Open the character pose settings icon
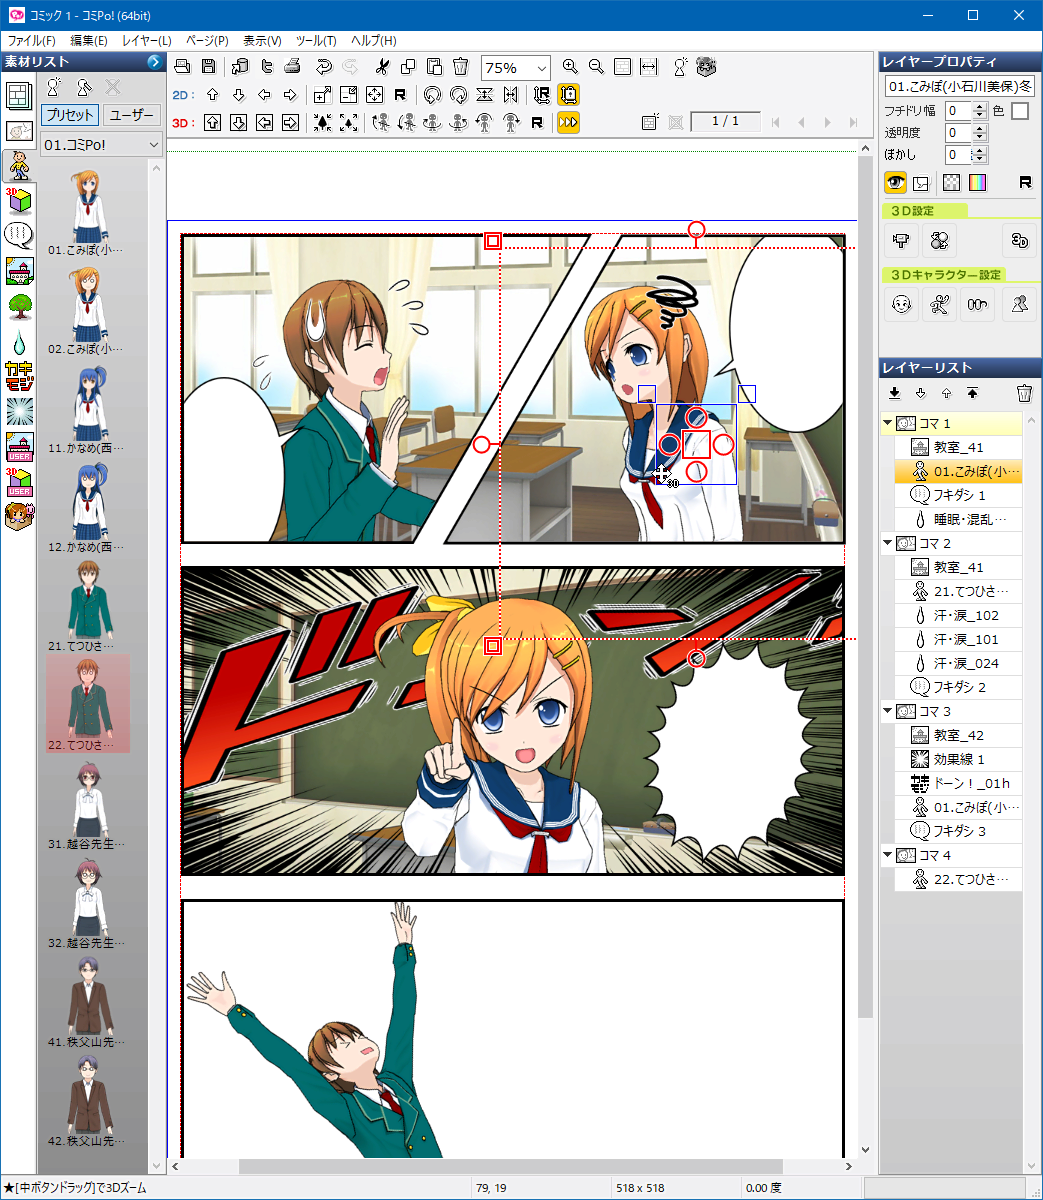Screen dimensions: 1043x1200 pos(939,305)
